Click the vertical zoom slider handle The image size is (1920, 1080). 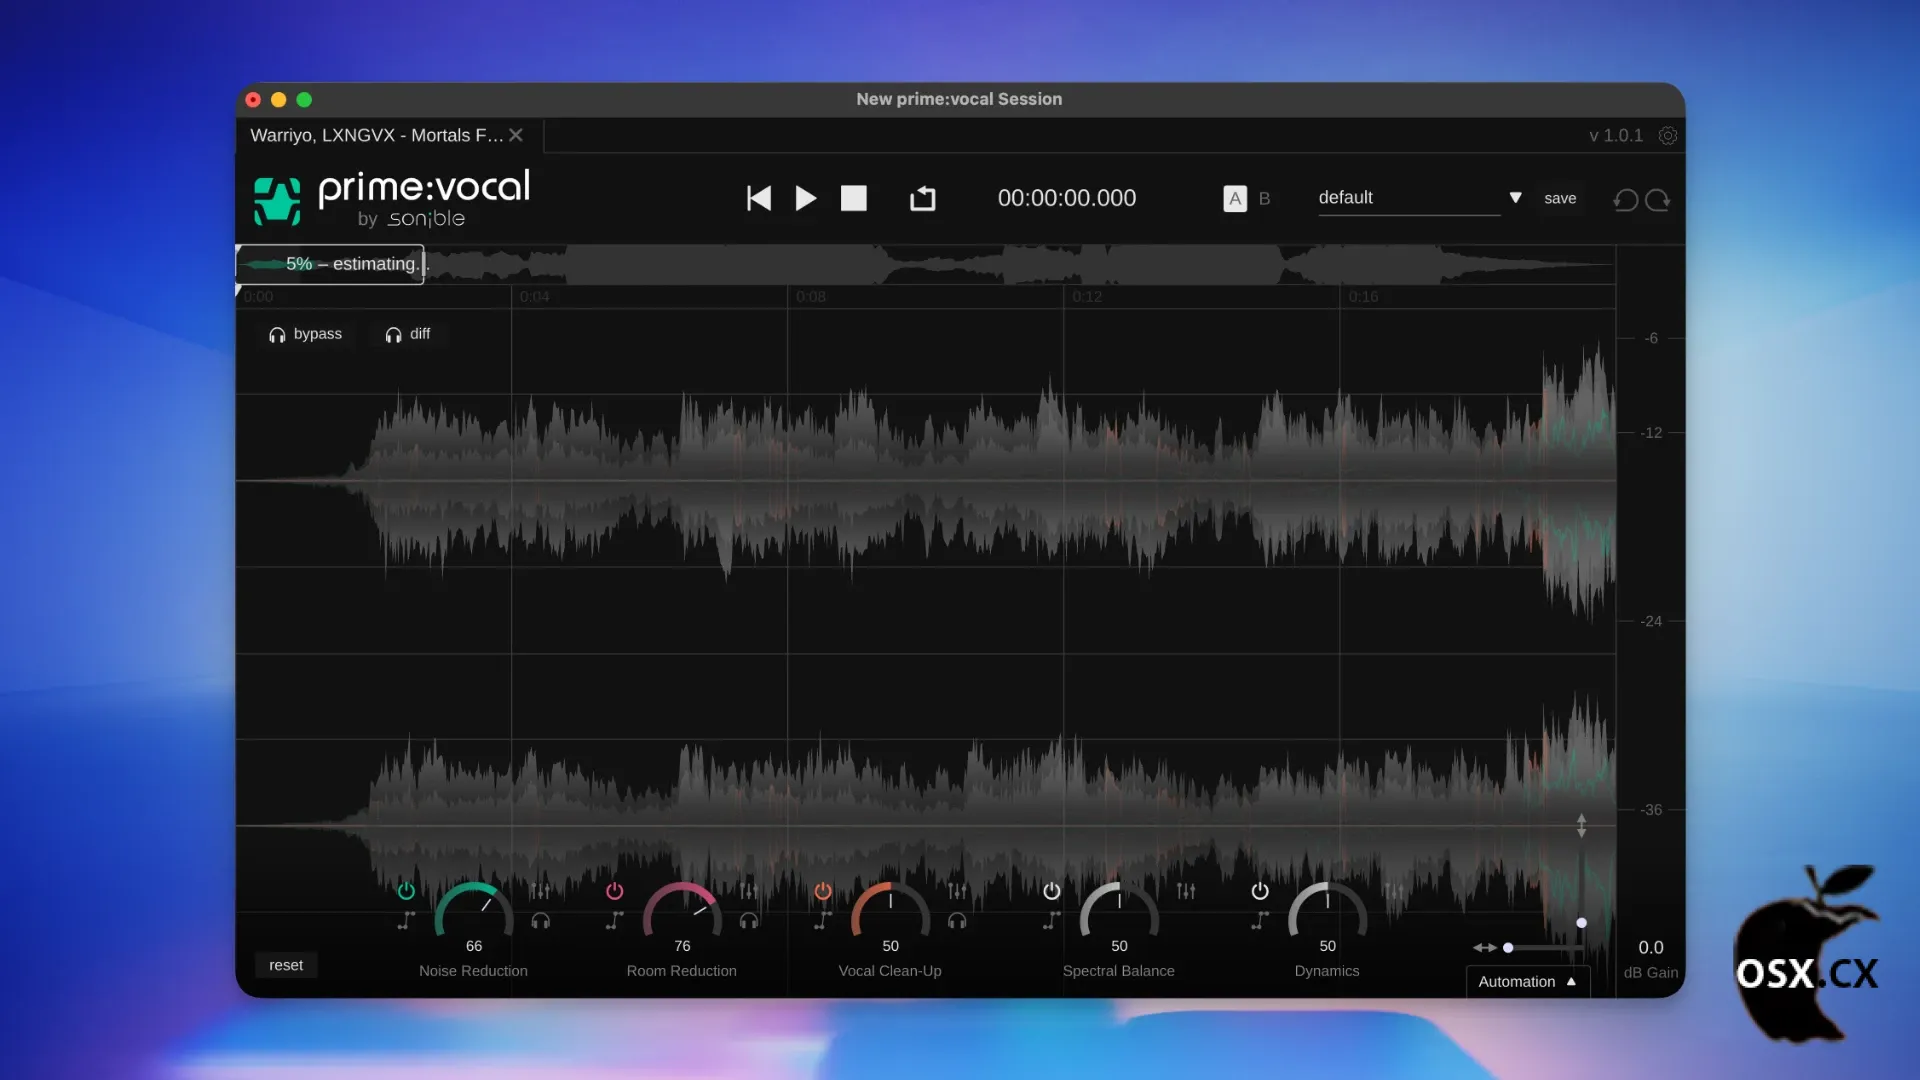click(1581, 923)
